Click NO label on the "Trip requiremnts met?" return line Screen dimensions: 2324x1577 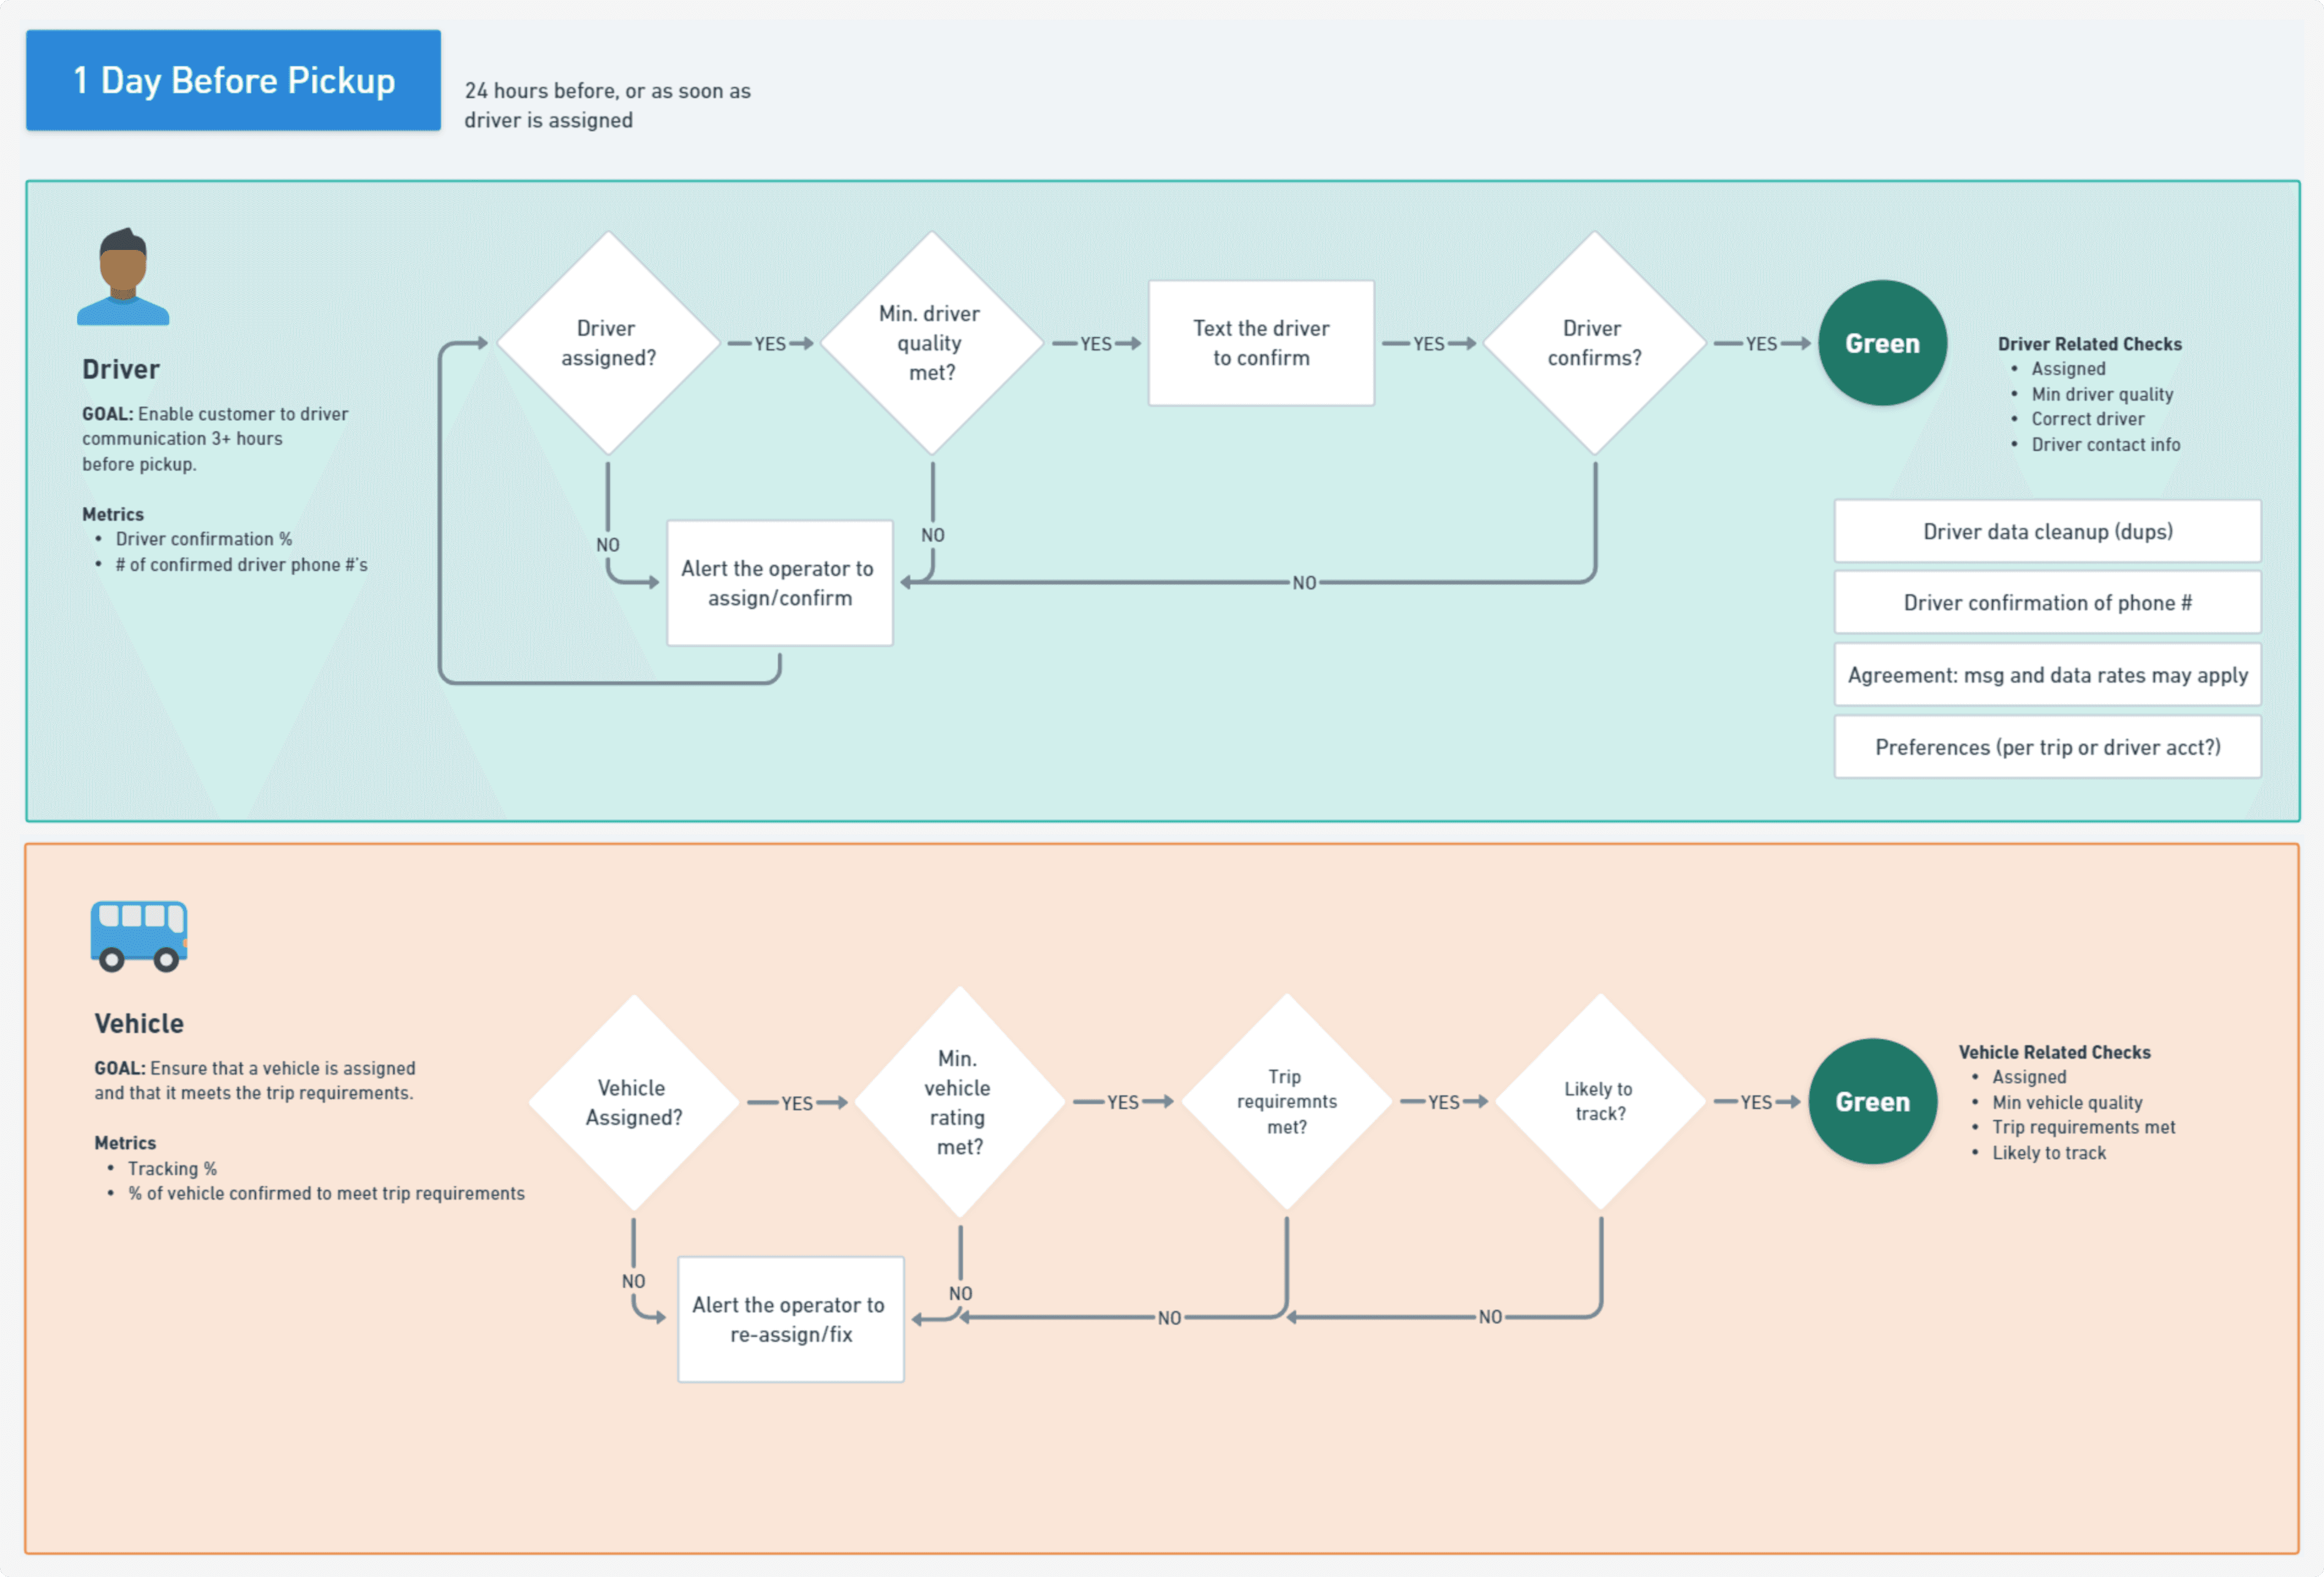point(1170,1319)
